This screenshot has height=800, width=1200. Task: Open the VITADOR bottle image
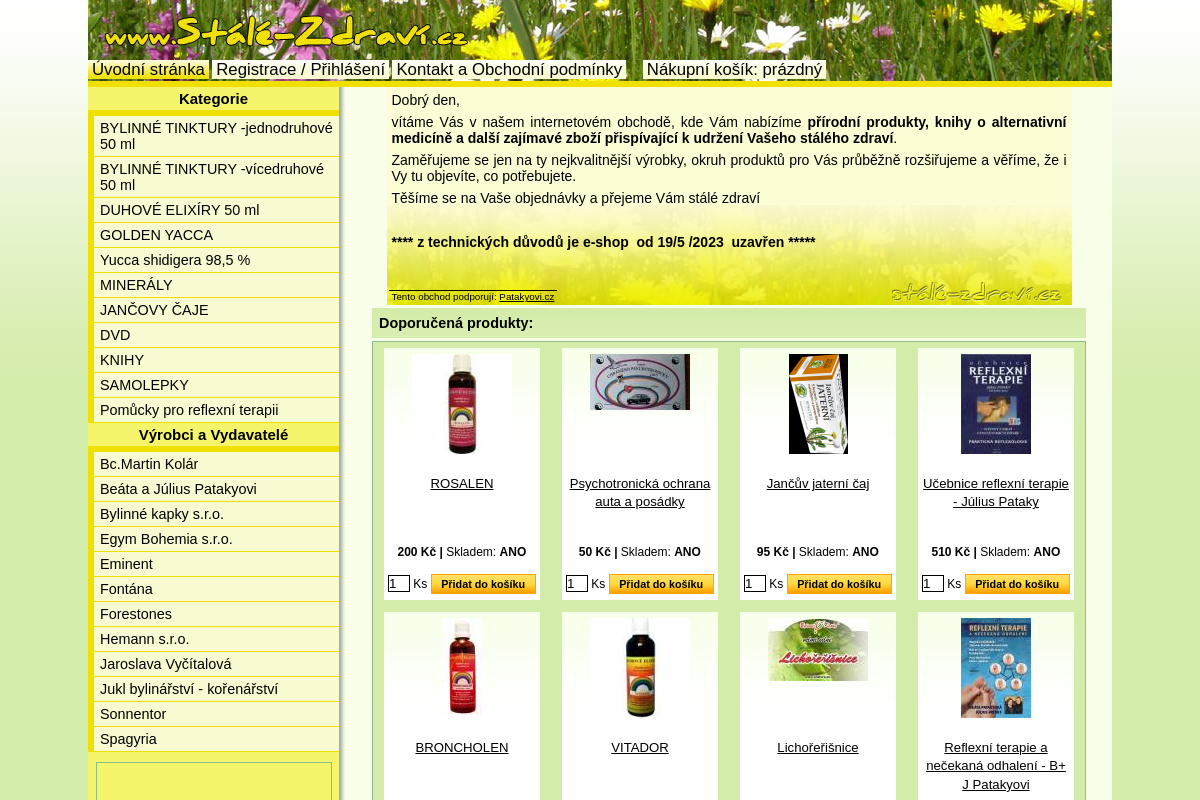tap(640, 668)
